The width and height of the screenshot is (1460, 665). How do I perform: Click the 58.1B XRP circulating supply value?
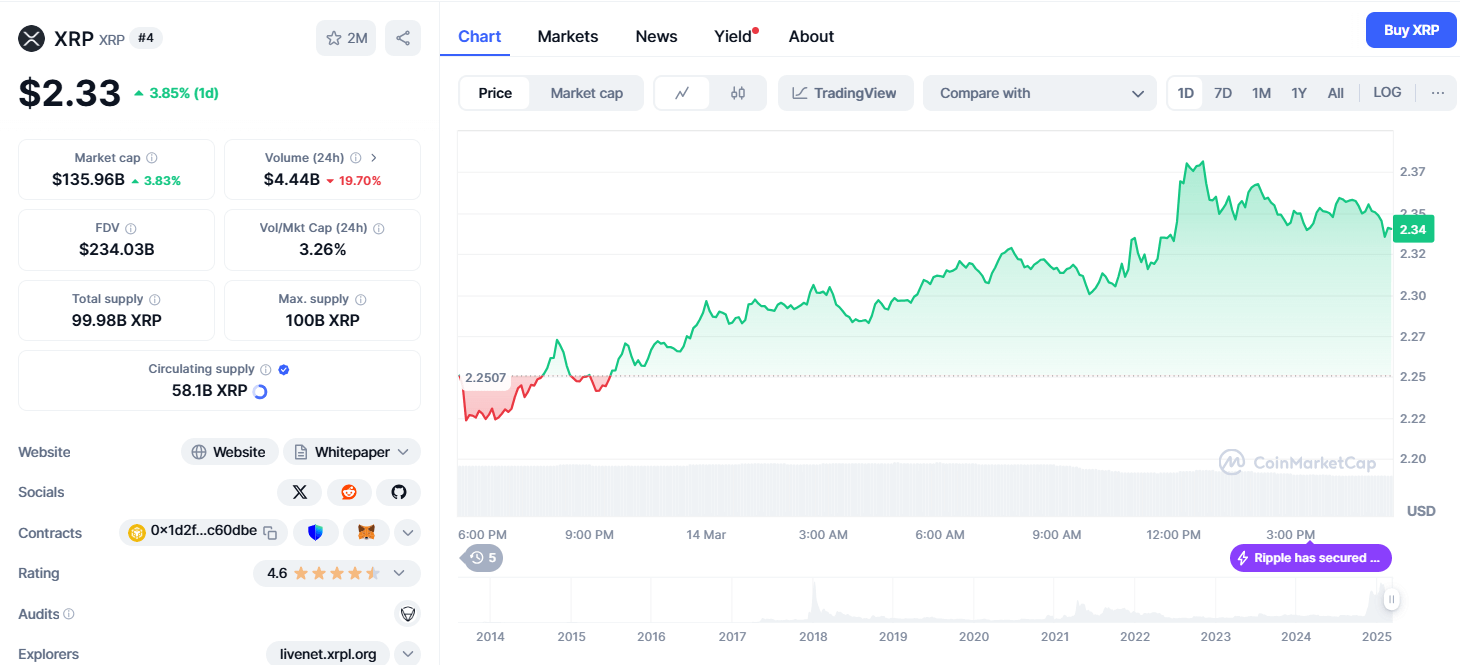tap(209, 391)
